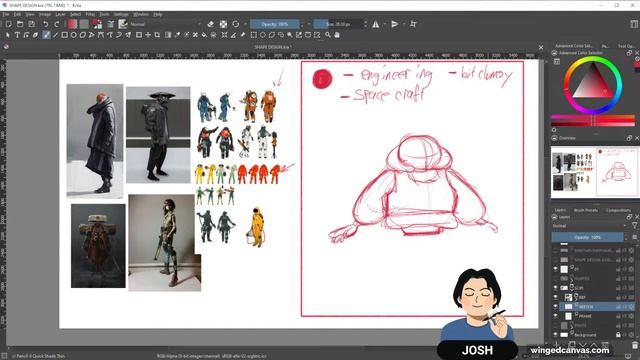Viewport: 640px width, 360px height.
Task: Undo the last action
Action: pos(46,24)
